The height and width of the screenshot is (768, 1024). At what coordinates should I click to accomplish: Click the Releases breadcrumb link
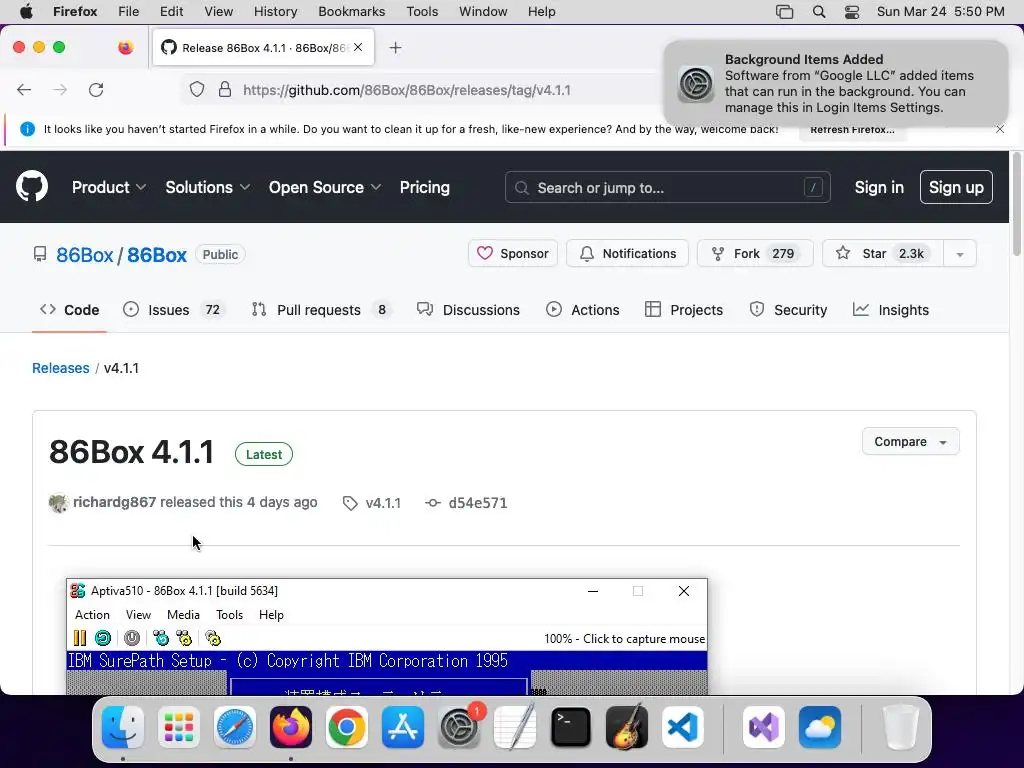click(x=61, y=368)
